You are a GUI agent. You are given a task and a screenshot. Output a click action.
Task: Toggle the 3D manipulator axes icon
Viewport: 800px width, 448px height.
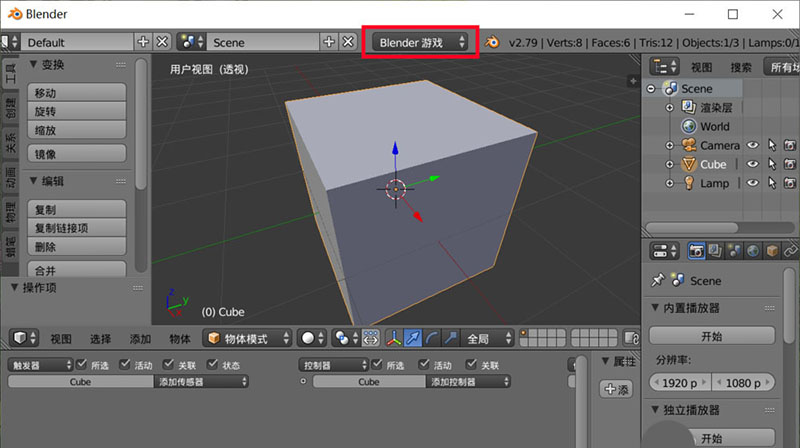393,338
